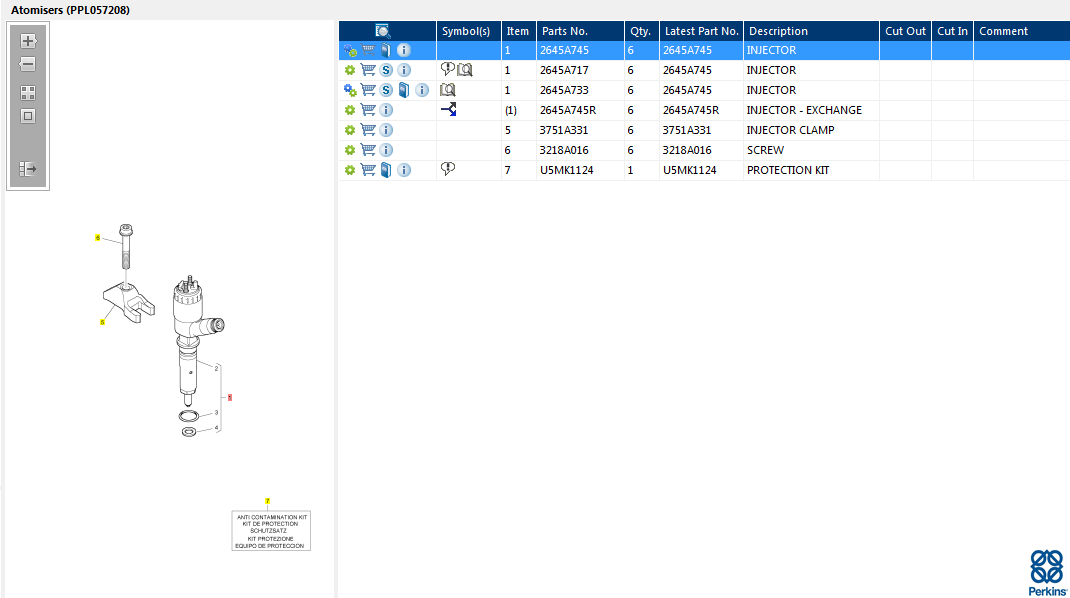Screen dimensions: 1070x598
Task: Show info for INJECTOR - EXCHANGE 2645A745R
Action: click(x=386, y=109)
